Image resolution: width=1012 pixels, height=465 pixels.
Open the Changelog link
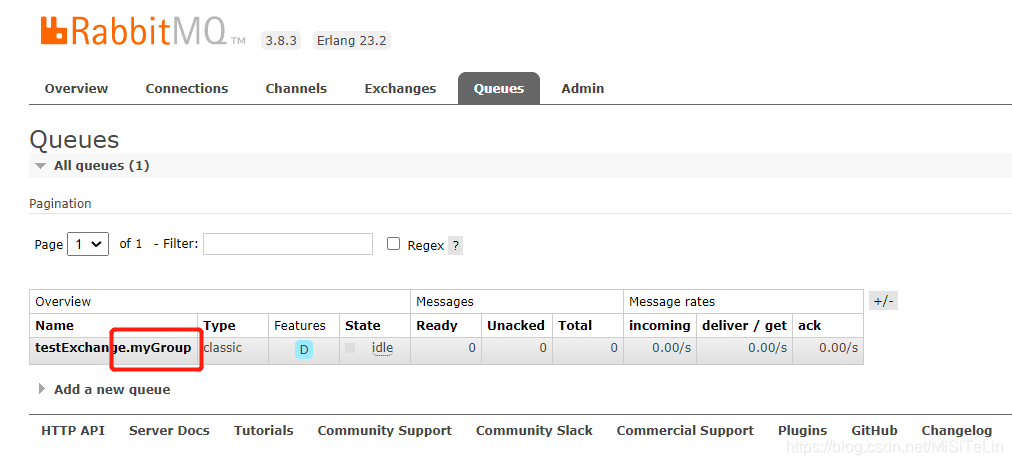coord(956,431)
